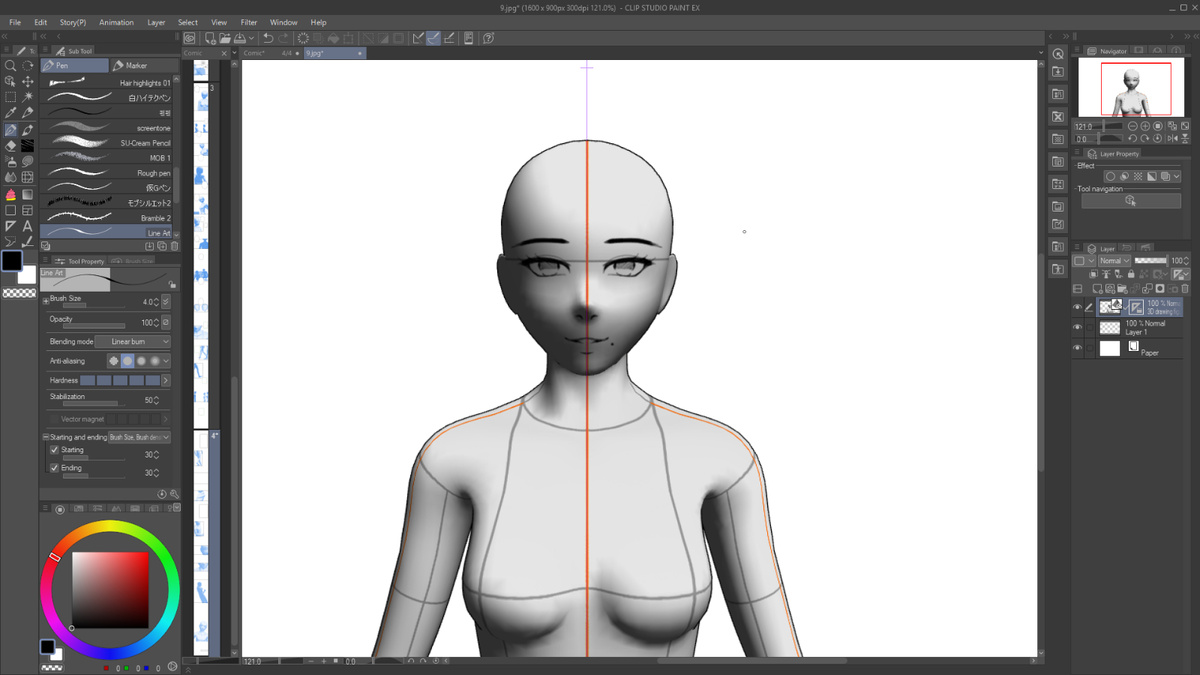Select the Eraser tool
Viewport: 1200px width, 675px height.
(10, 146)
